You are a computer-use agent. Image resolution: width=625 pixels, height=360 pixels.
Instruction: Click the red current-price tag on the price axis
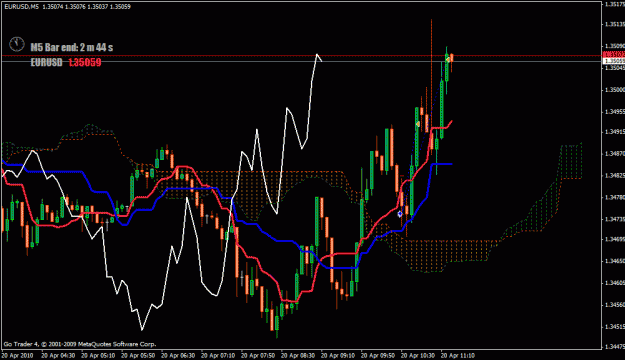pyautogui.click(x=614, y=54)
